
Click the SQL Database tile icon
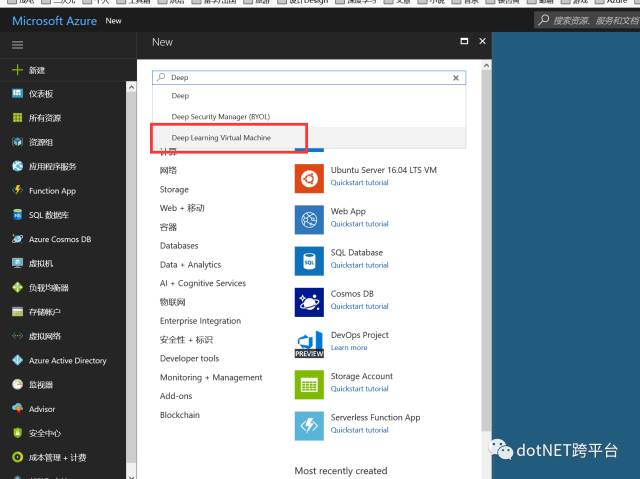coord(309,261)
